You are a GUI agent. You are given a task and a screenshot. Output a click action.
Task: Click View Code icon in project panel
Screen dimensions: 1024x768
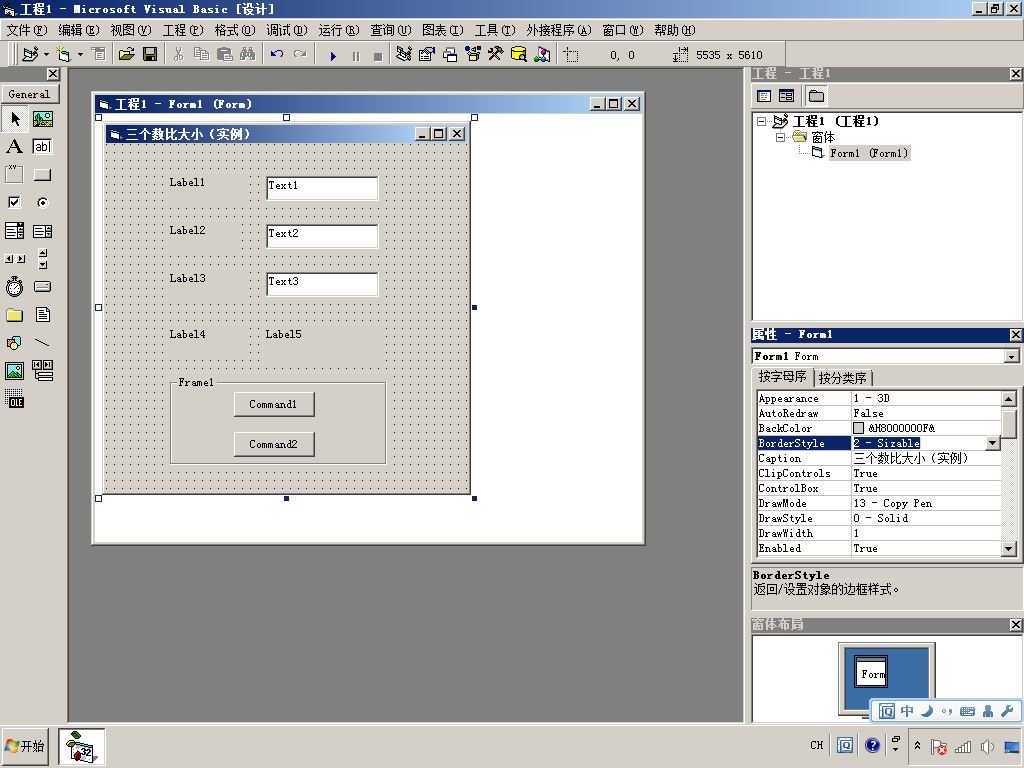(764, 96)
